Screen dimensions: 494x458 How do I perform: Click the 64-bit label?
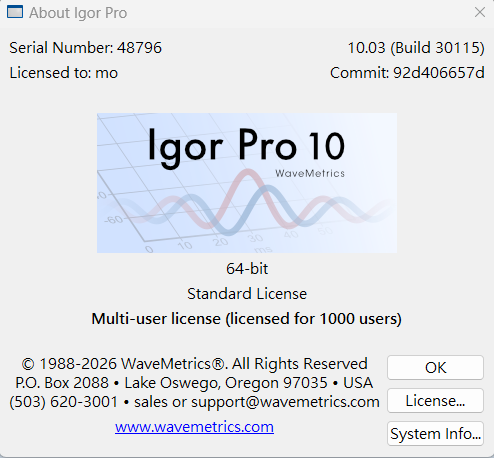pos(247,269)
